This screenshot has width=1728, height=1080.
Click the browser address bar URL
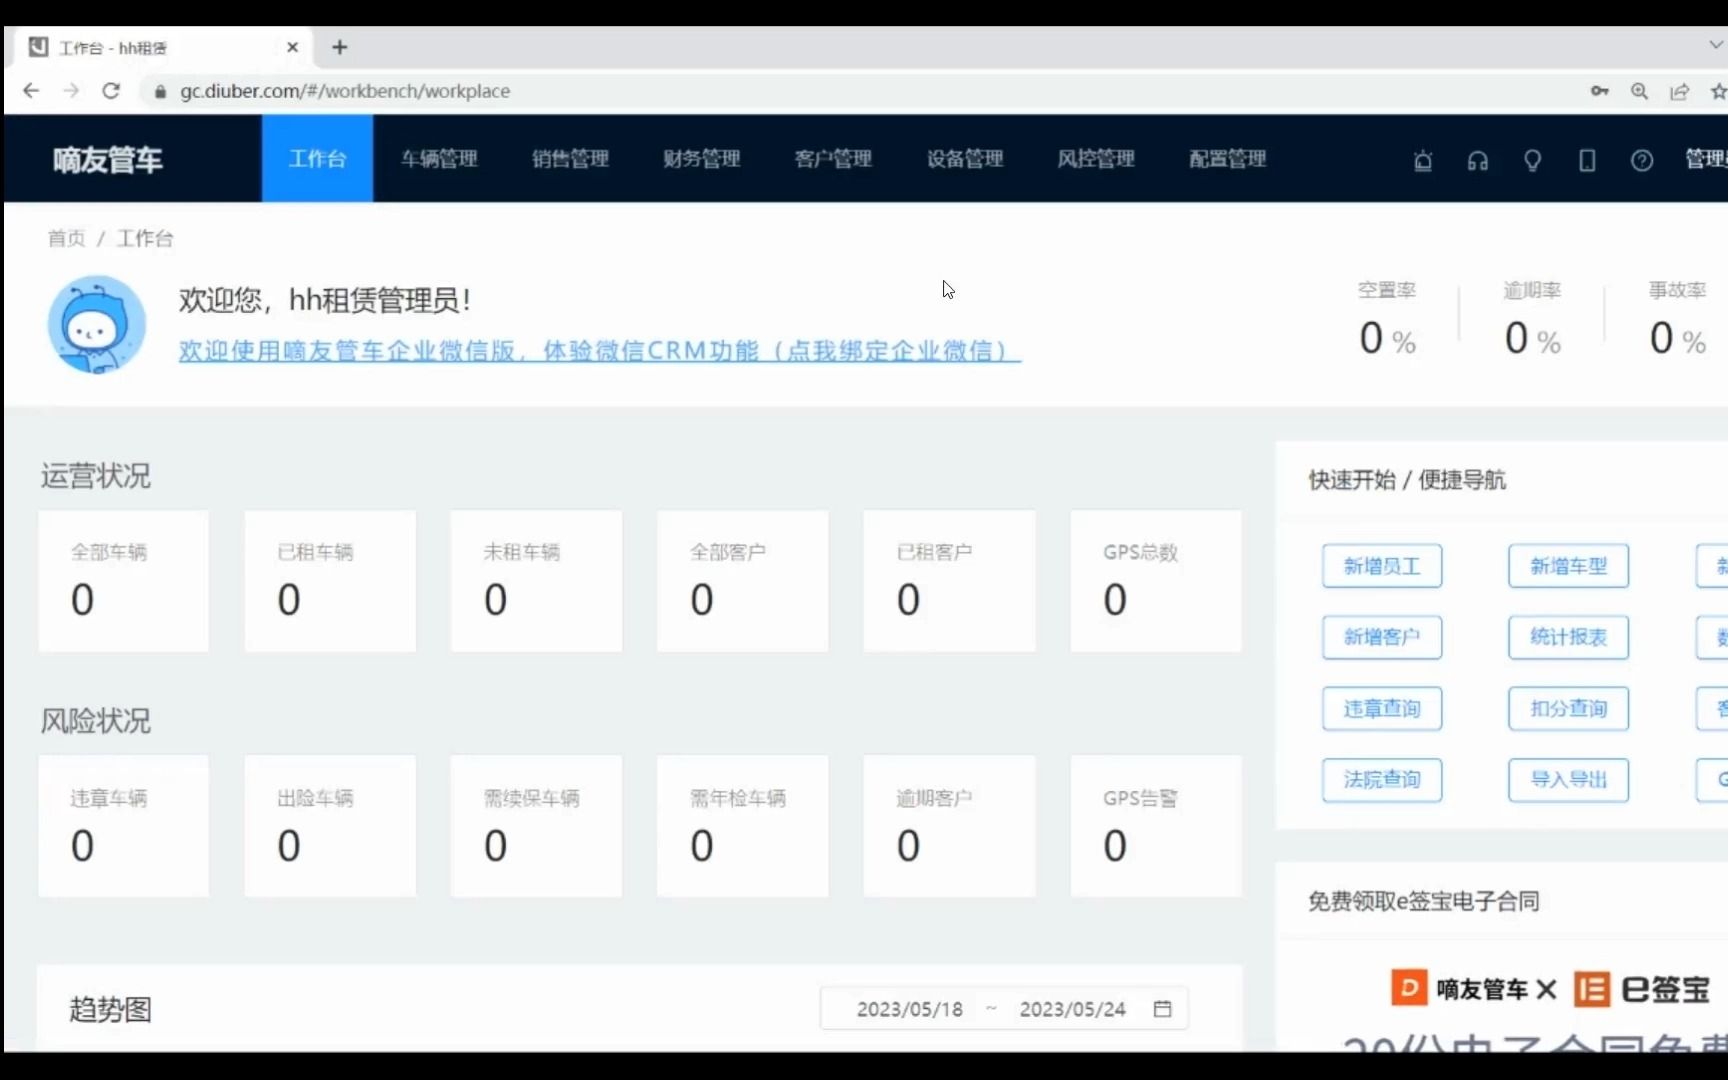tap(345, 91)
